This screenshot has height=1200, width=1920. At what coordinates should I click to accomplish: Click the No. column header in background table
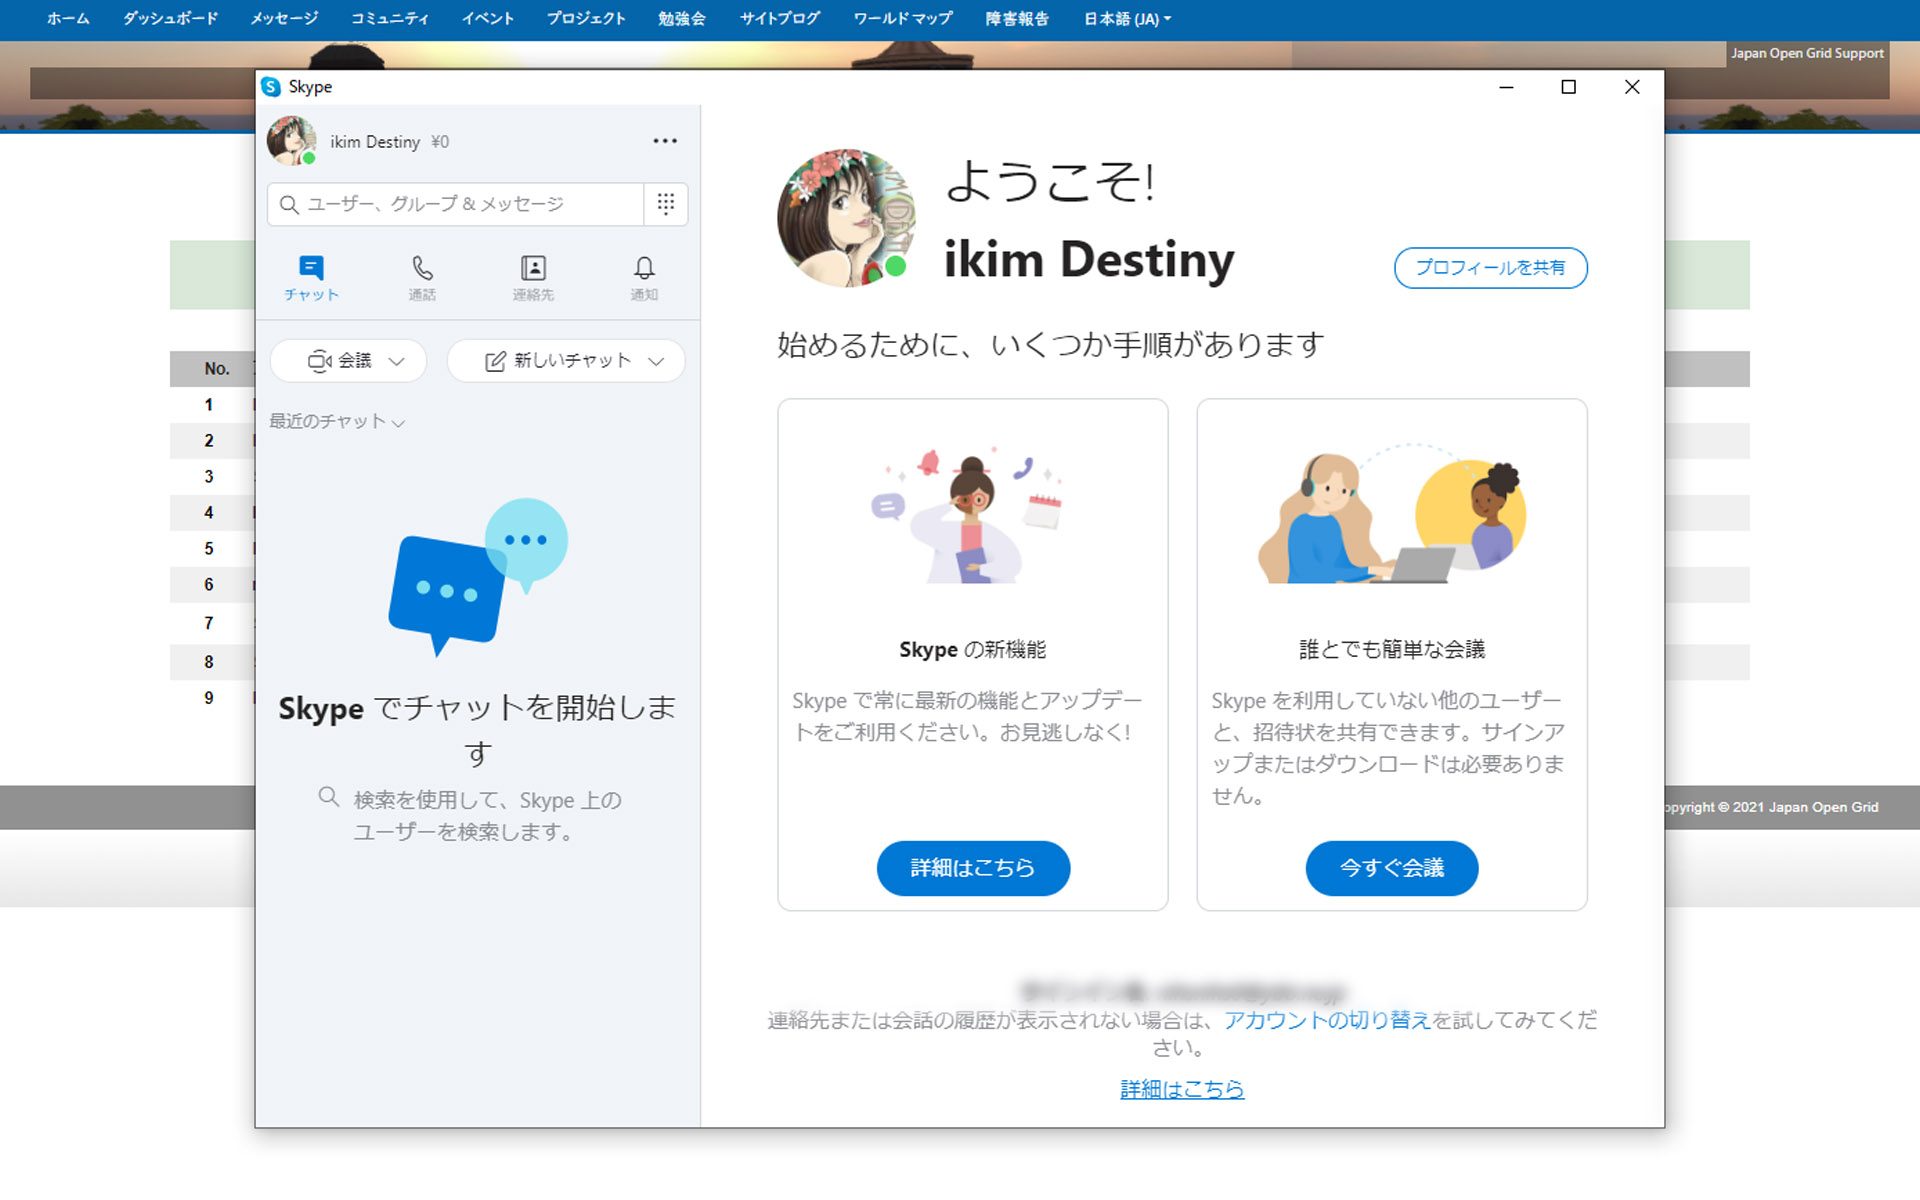pos(217,368)
